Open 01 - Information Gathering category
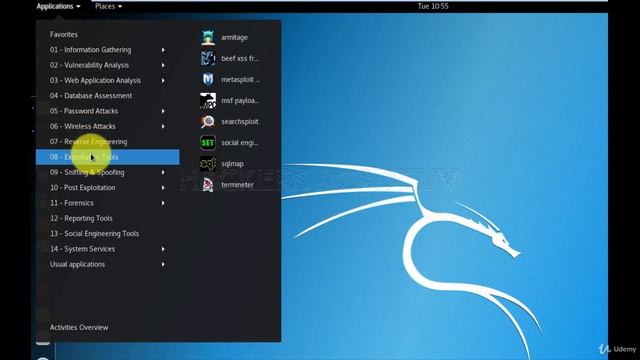 [x=108, y=50]
